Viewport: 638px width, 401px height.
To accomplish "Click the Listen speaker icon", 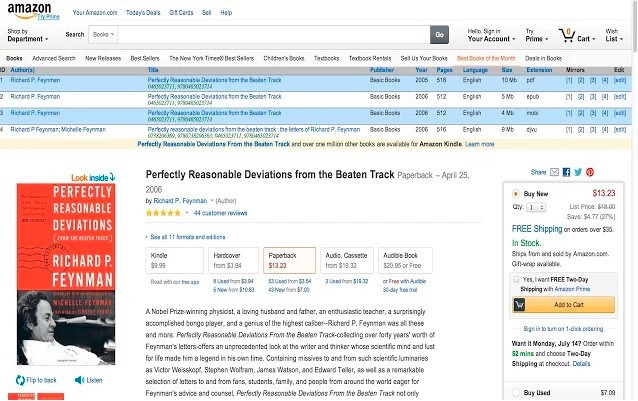I will 79,380.
